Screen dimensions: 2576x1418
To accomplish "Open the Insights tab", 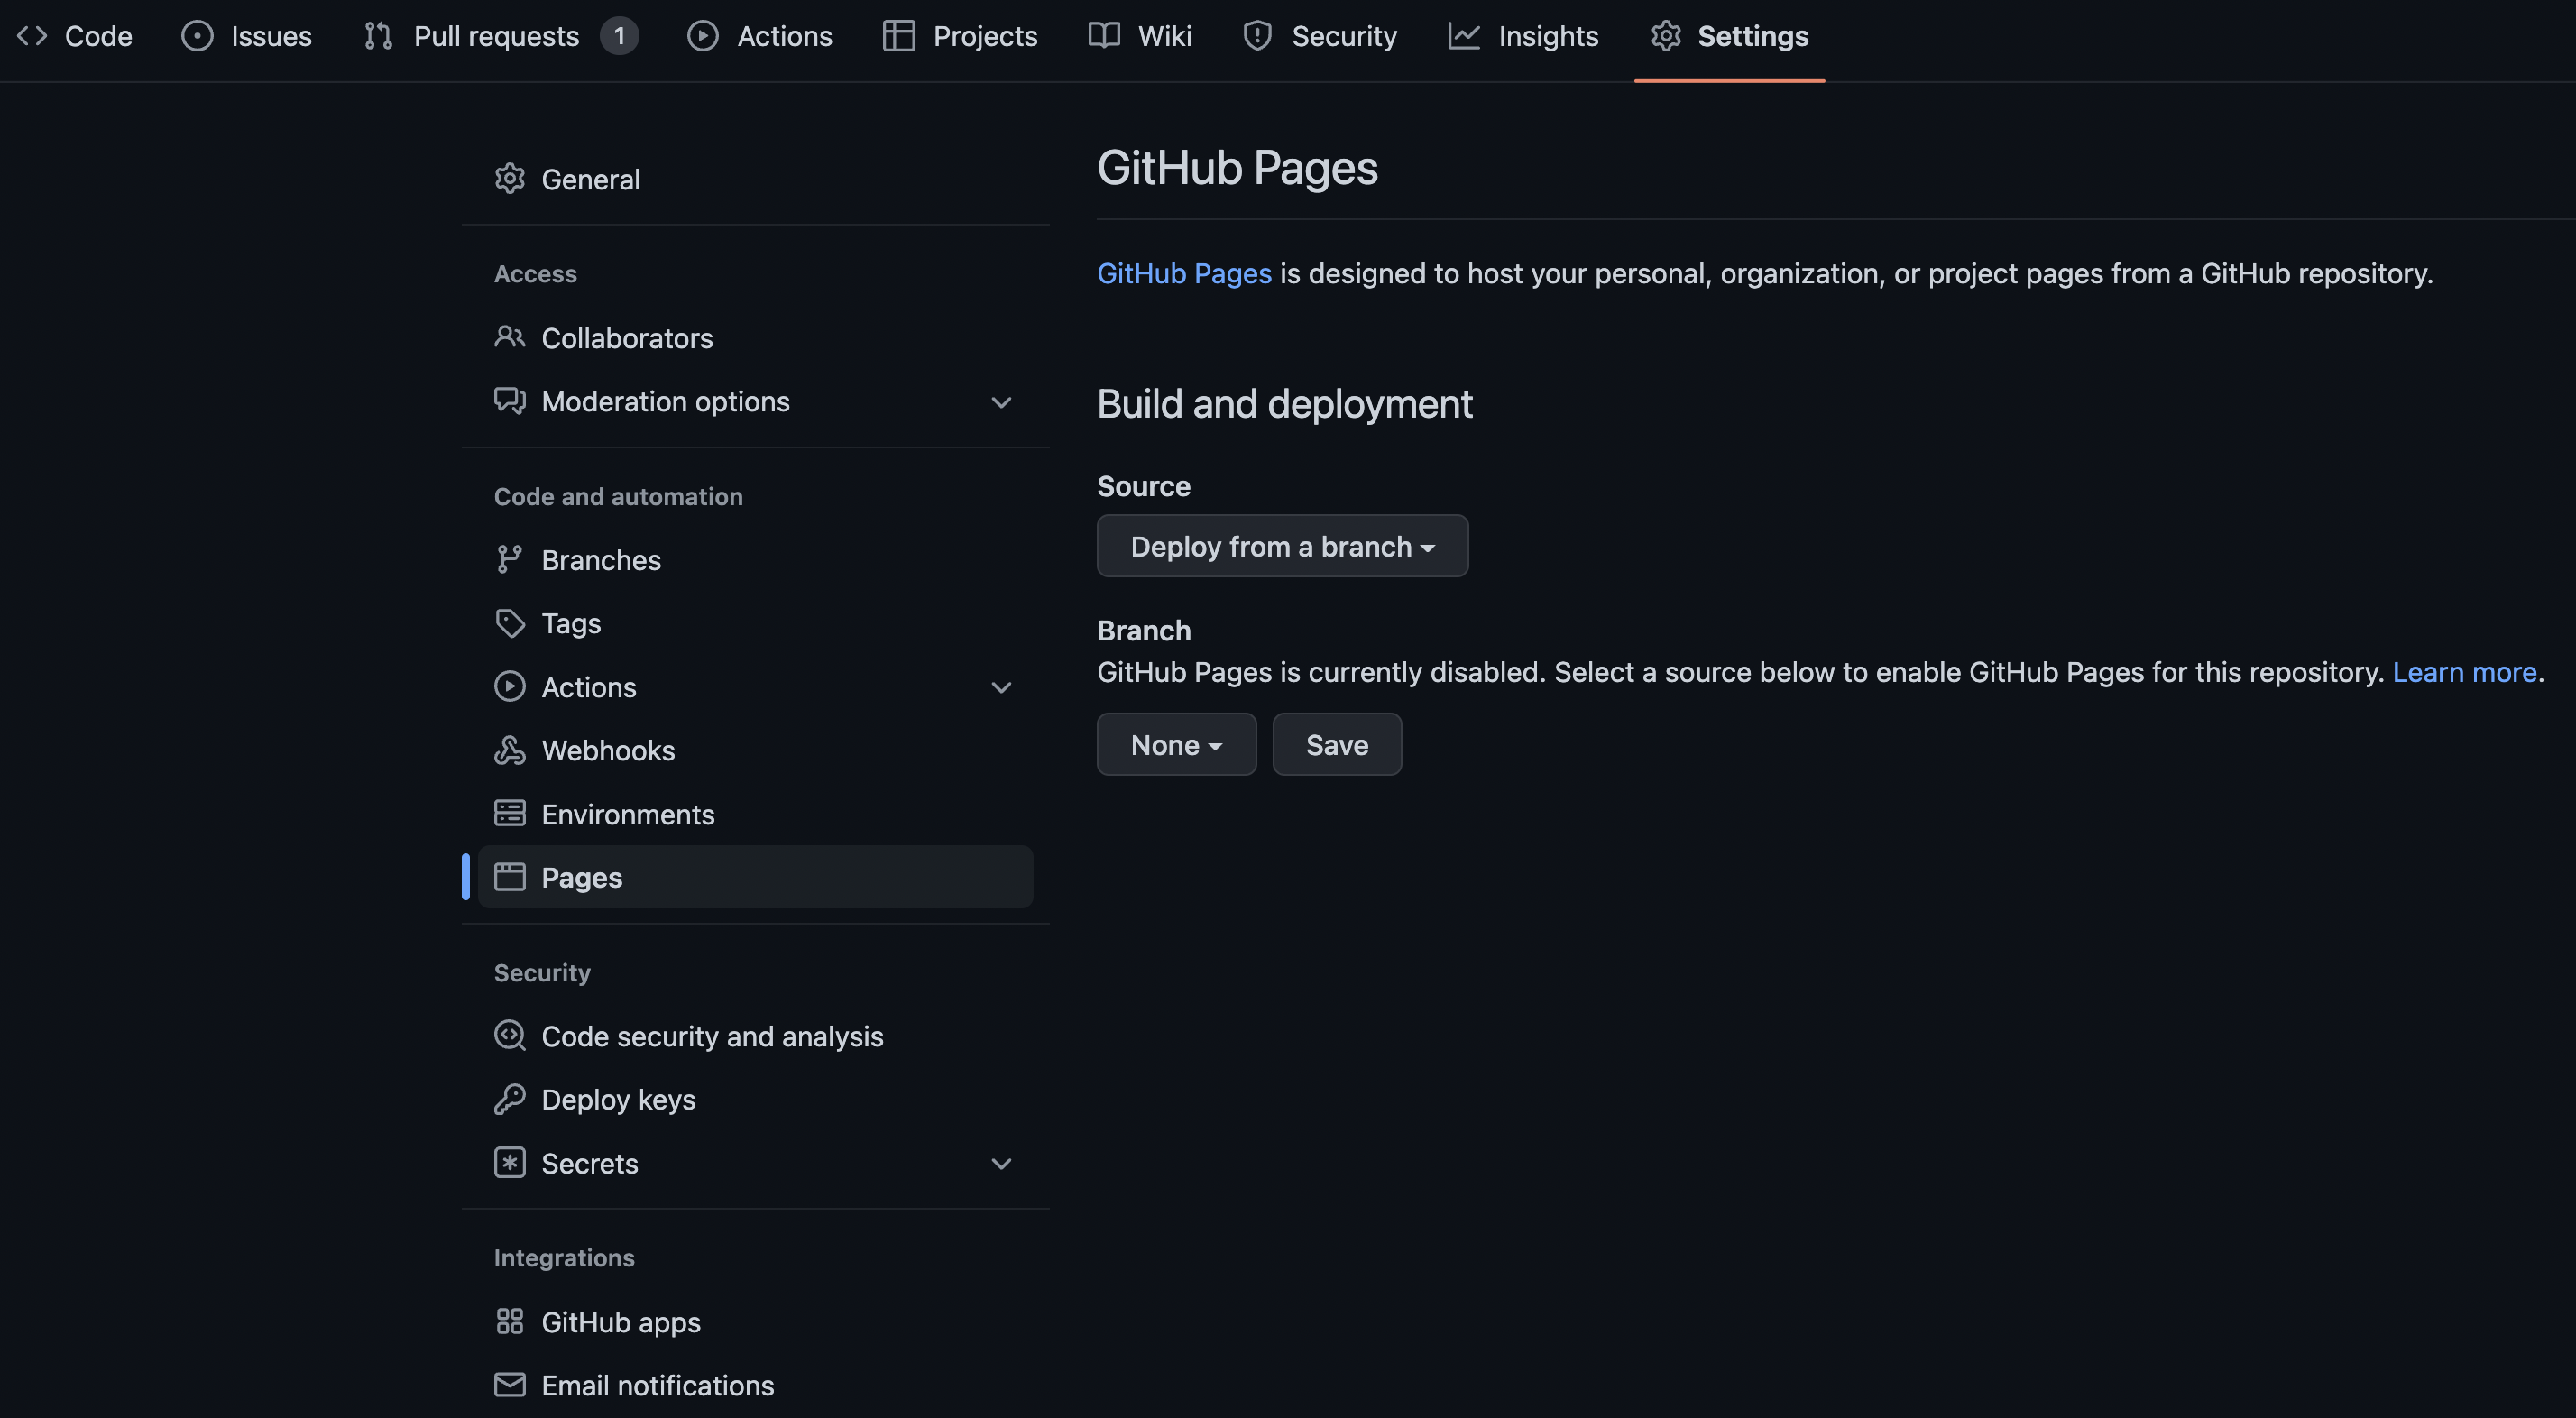I will [x=1523, y=36].
